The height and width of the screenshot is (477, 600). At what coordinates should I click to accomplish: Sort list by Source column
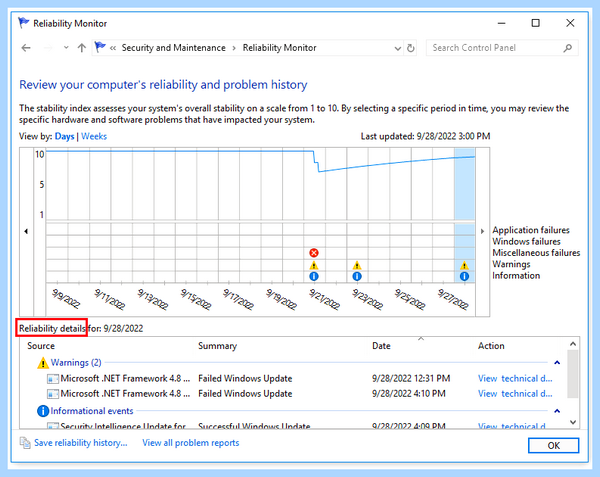[41, 346]
